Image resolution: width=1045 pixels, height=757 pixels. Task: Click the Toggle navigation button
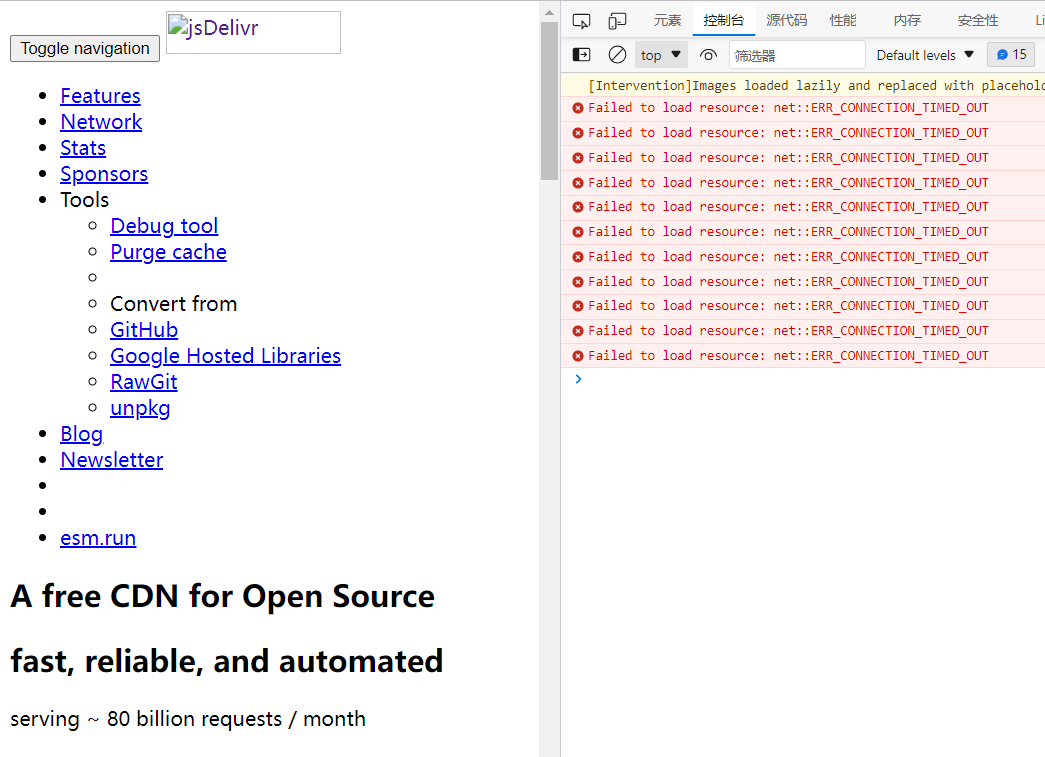pos(85,49)
